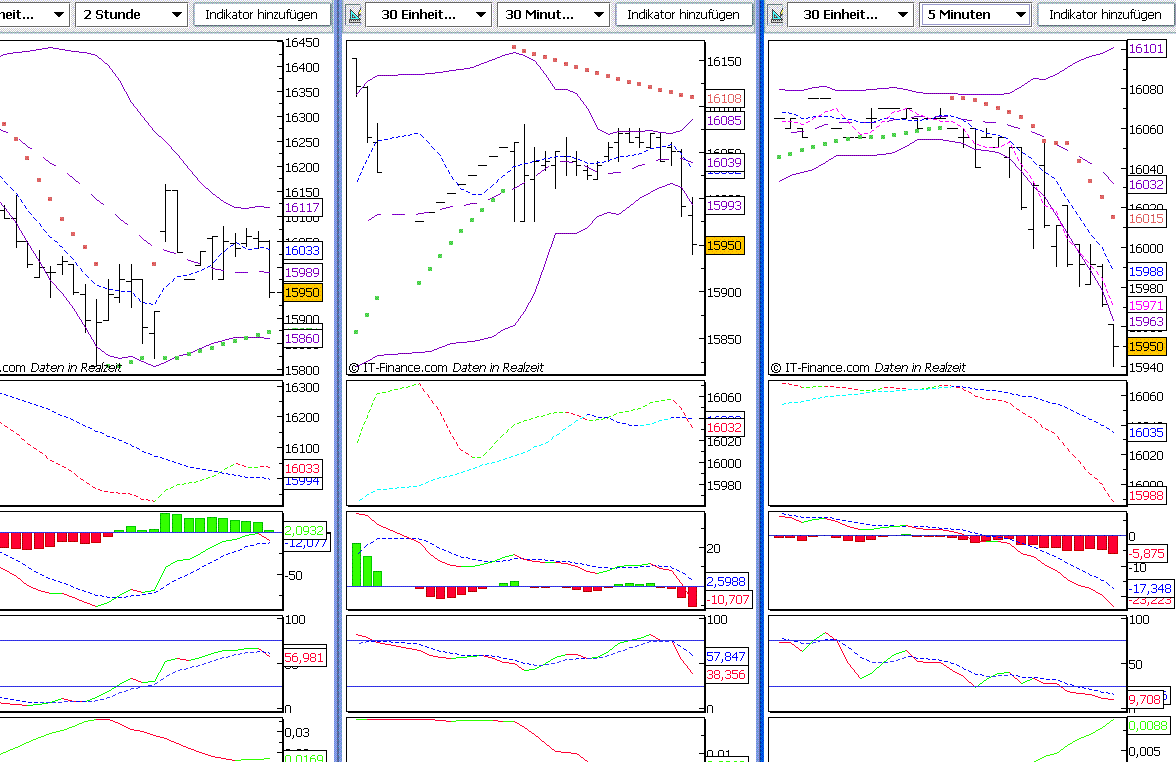The width and height of the screenshot is (1176, 762).
Task: Click 'Indikator hinzufügen' in the 5-minute chart
Action: (1105, 14)
